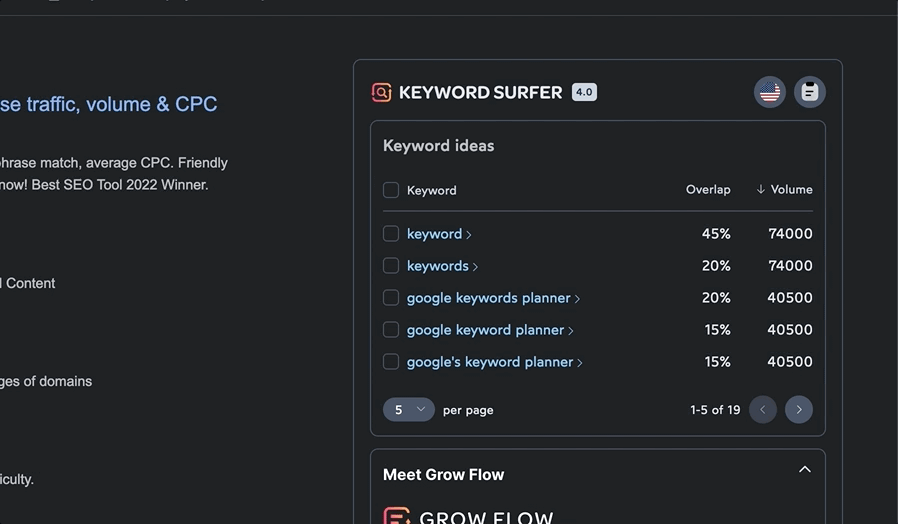Click the 4.0 version badge
The height and width of the screenshot is (524, 898).
pyautogui.click(x=584, y=92)
